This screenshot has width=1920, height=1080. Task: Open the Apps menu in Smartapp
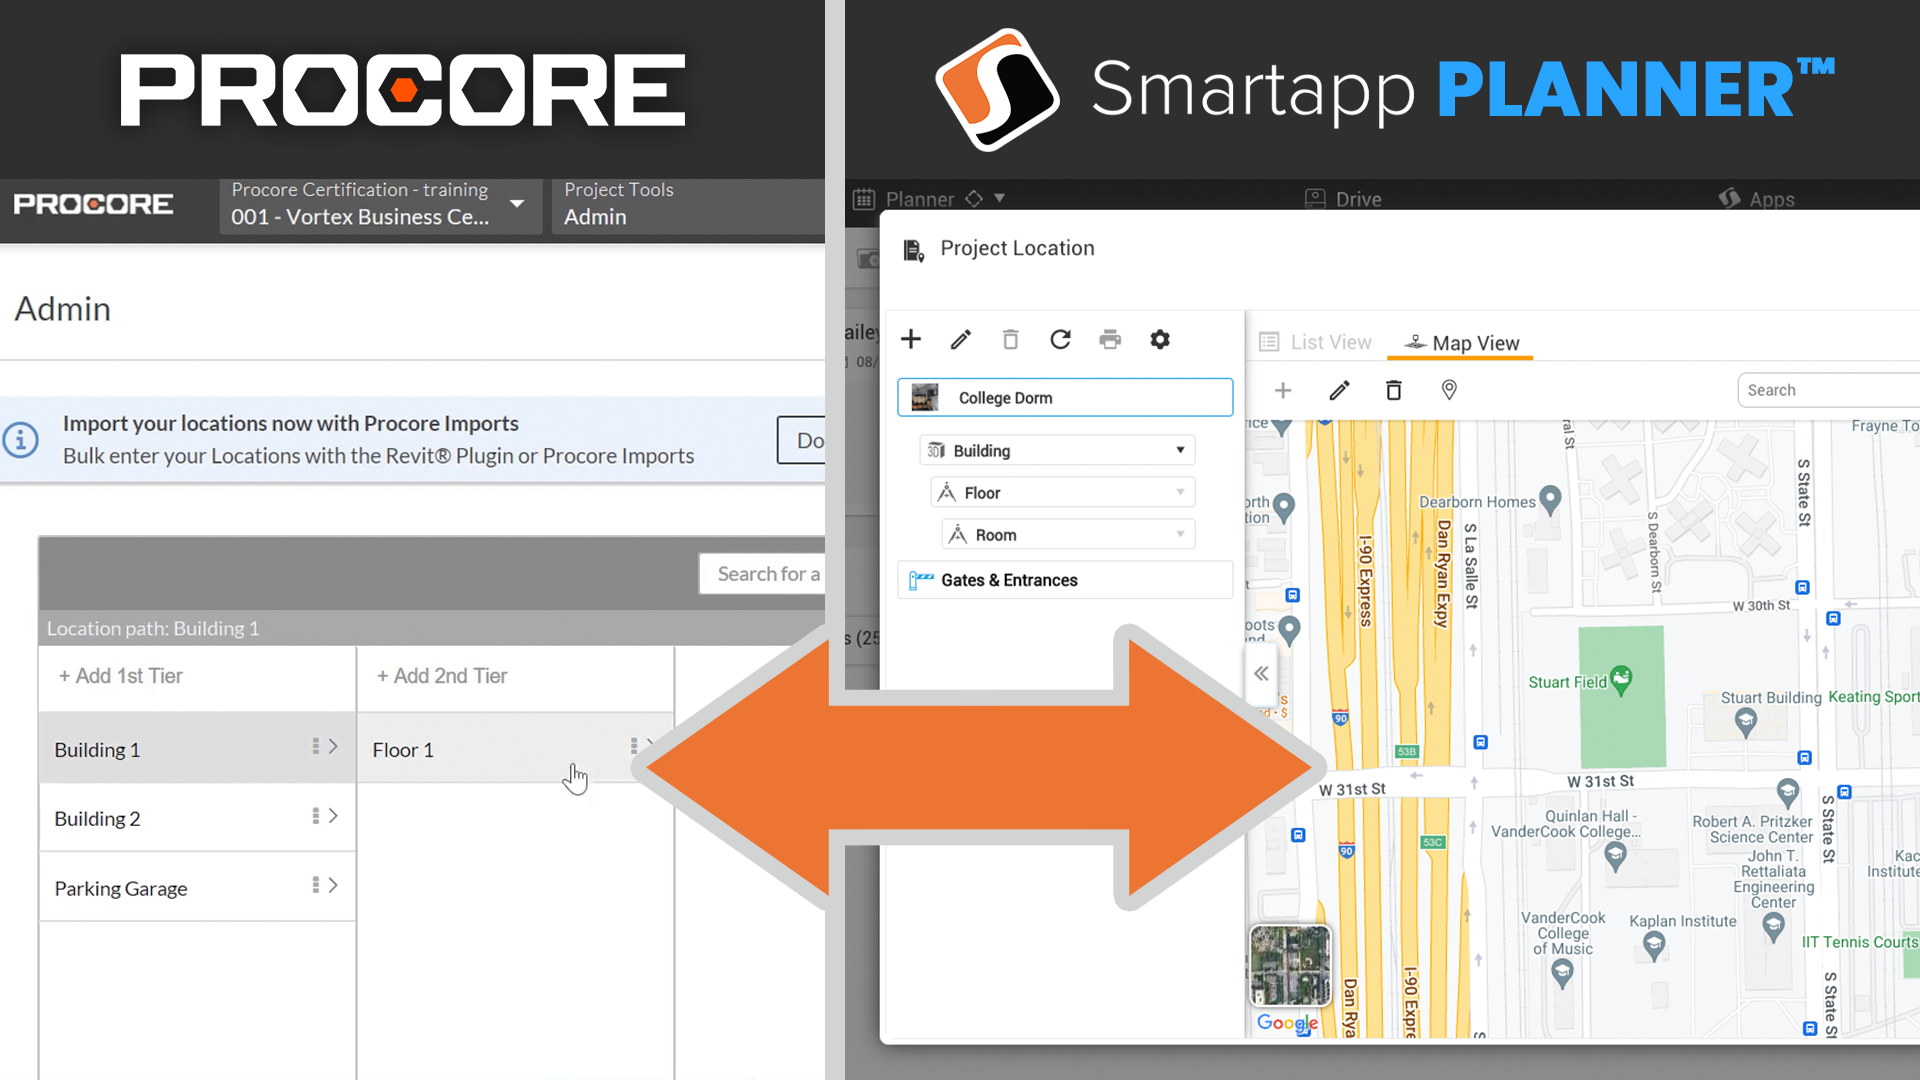pos(1756,199)
